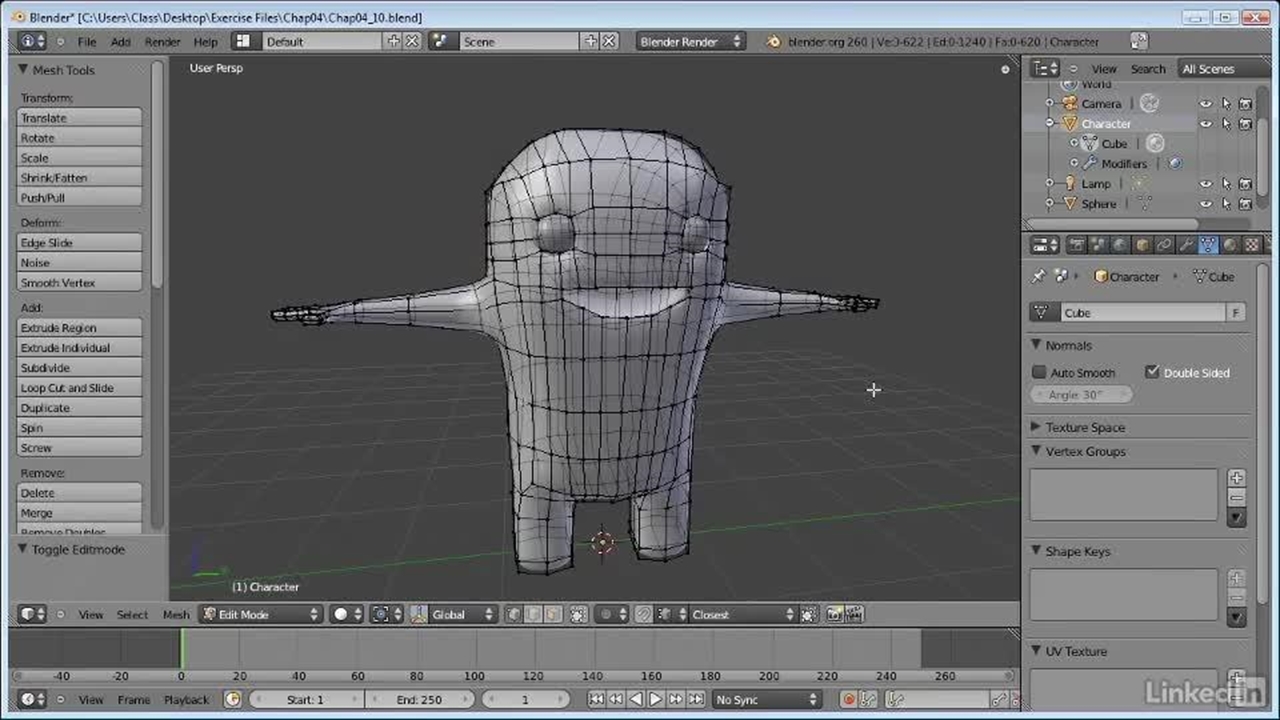This screenshot has width=1280, height=720.
Task: Click the Modifiers wrench icon in outliner
Action: [x=1090, y=164]
